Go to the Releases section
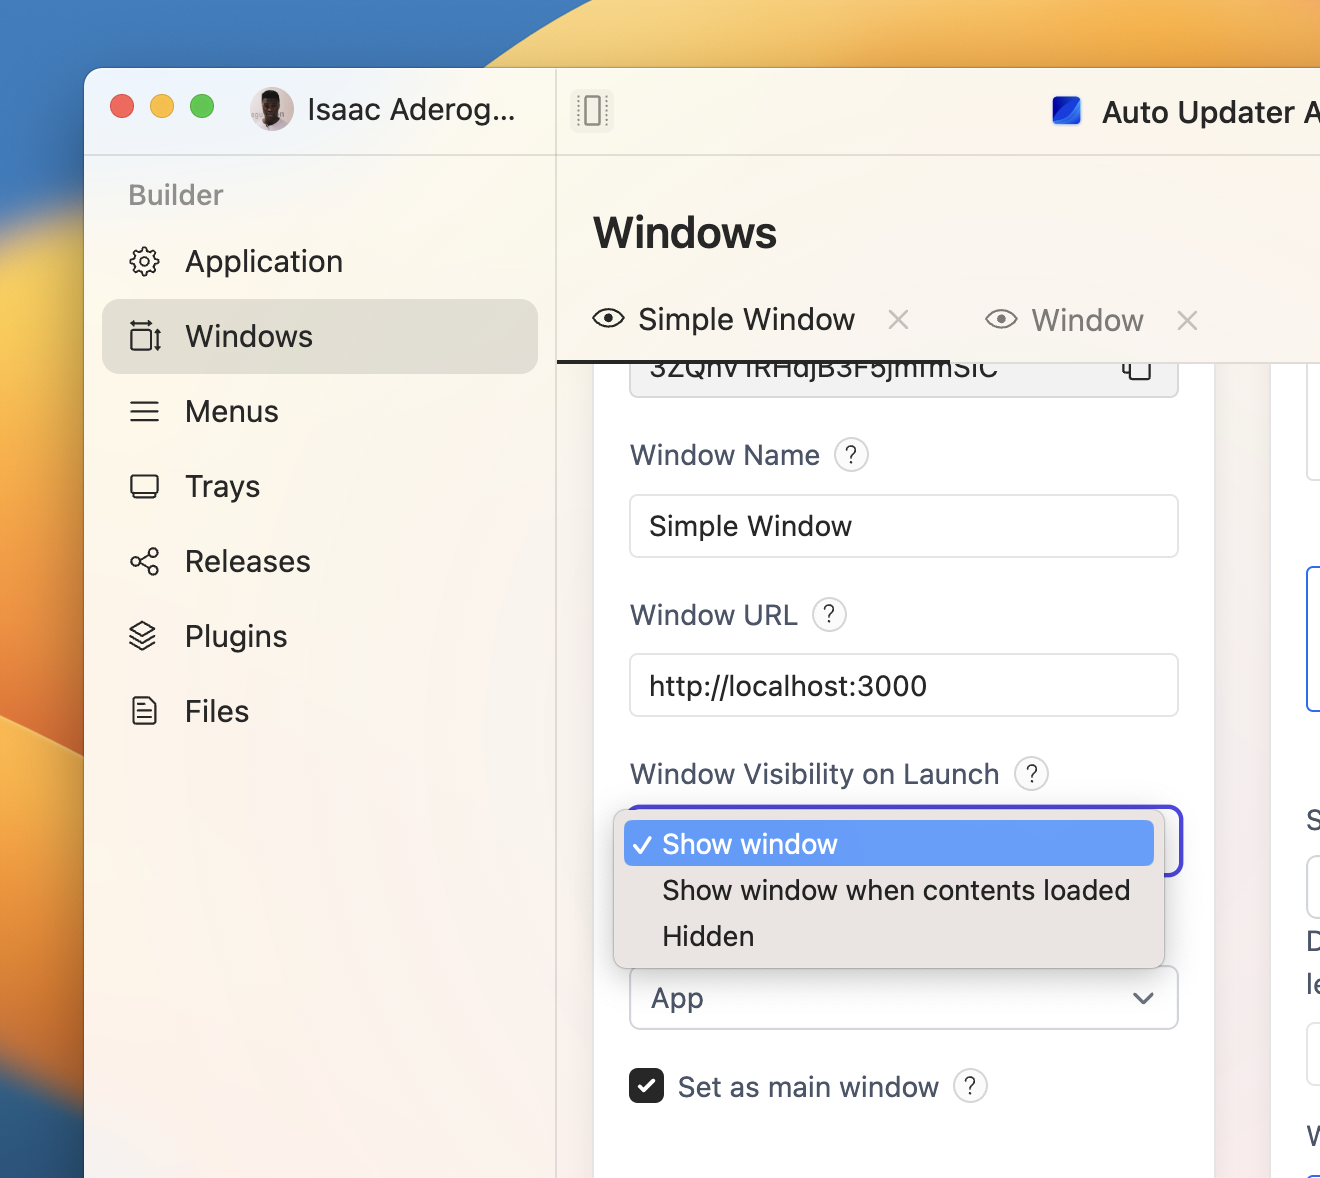This screenshot has width=1320, height=1178. [247, 561]
